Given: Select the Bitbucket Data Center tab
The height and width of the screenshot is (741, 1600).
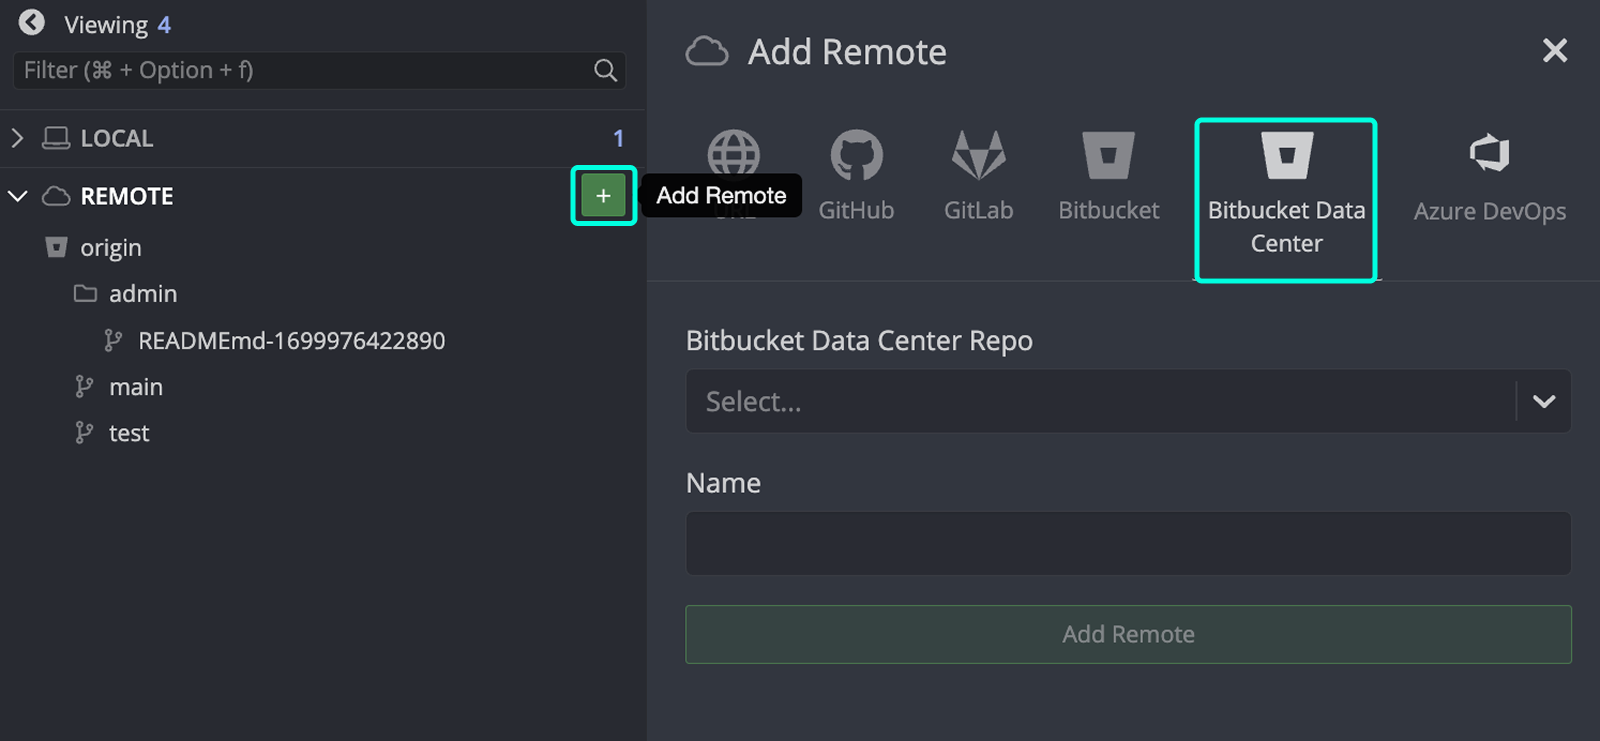Looking at the screenshot, I should coord(1286,200).
